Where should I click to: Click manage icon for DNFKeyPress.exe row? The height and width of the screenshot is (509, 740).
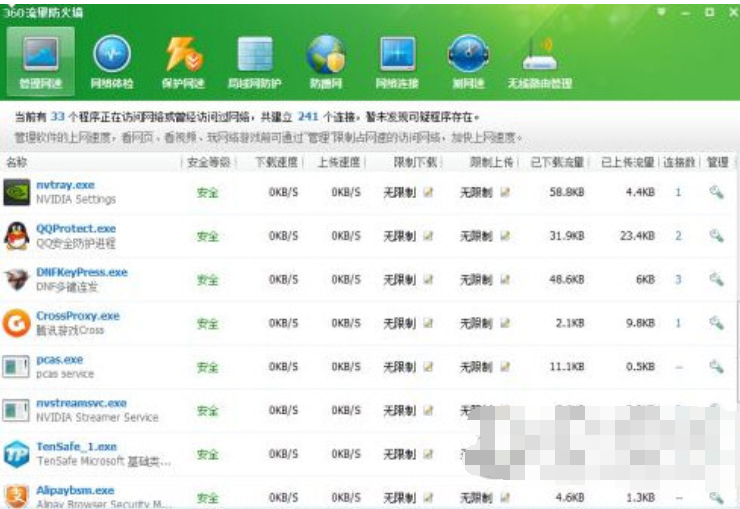pos(716,279)
